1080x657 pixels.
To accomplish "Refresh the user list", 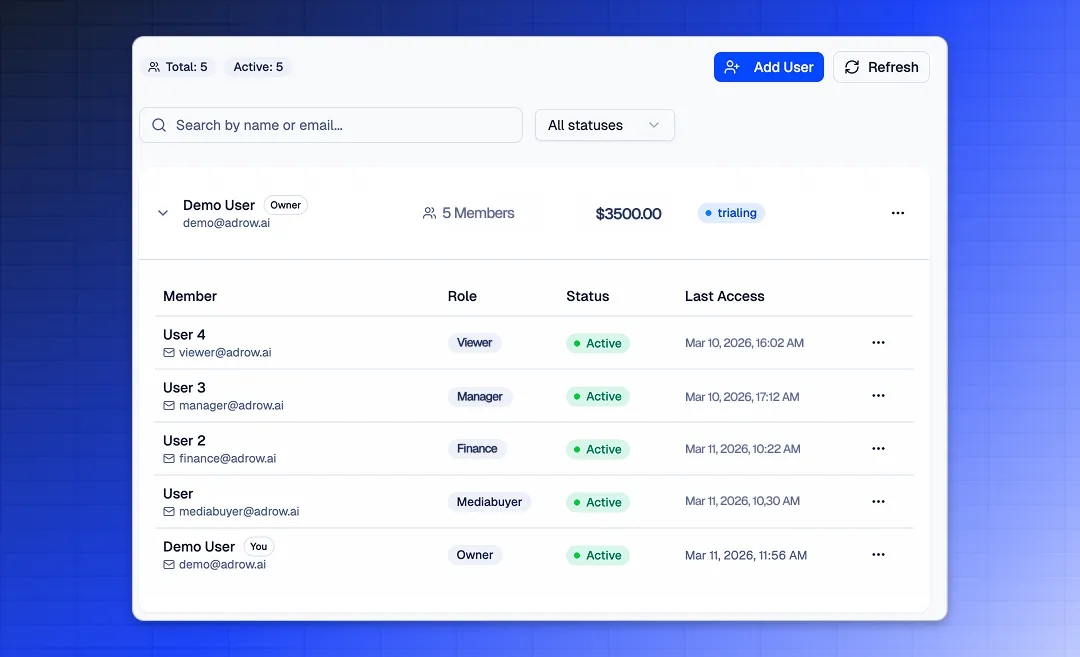I will 881,67.
